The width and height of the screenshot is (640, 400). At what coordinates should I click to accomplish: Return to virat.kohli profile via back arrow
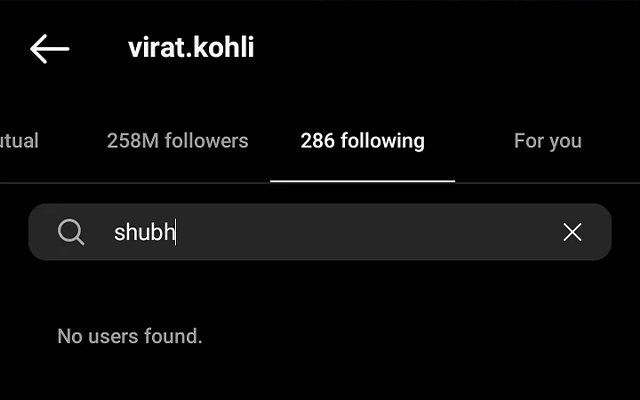click(x=49, y=49)
